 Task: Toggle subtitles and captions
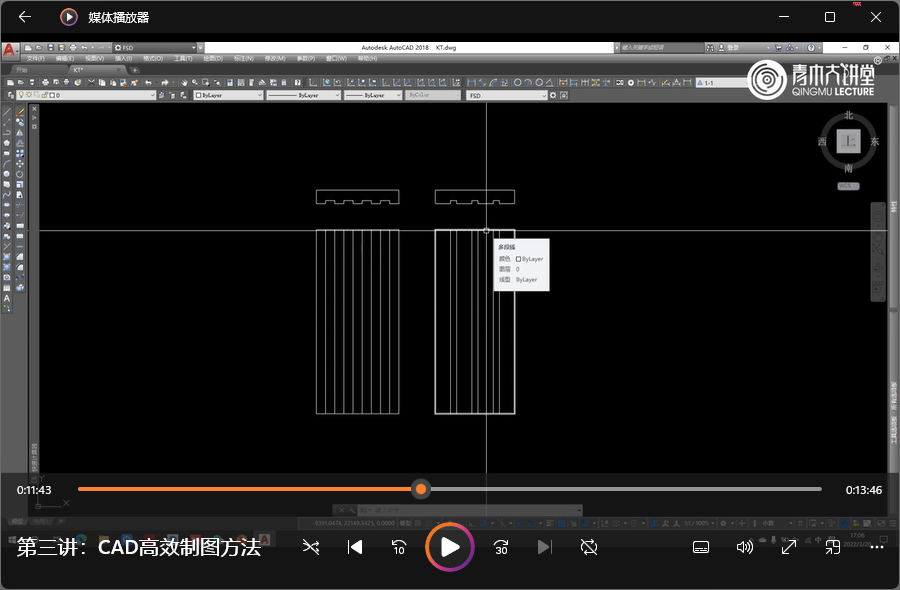click(x=701, y=547)
